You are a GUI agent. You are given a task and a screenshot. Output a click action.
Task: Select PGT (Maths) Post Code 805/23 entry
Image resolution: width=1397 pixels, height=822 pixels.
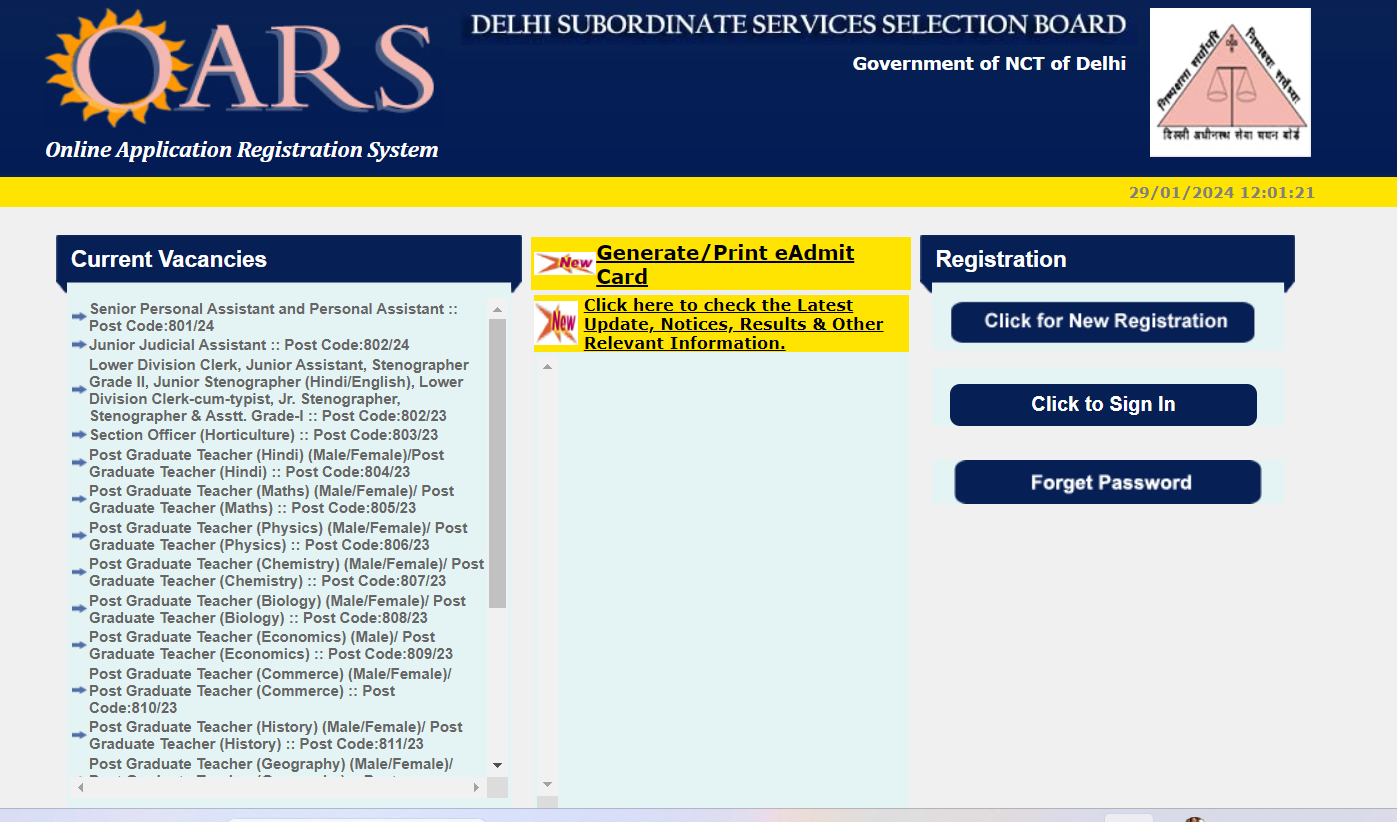pyautogui.click(x=272, y=499)
